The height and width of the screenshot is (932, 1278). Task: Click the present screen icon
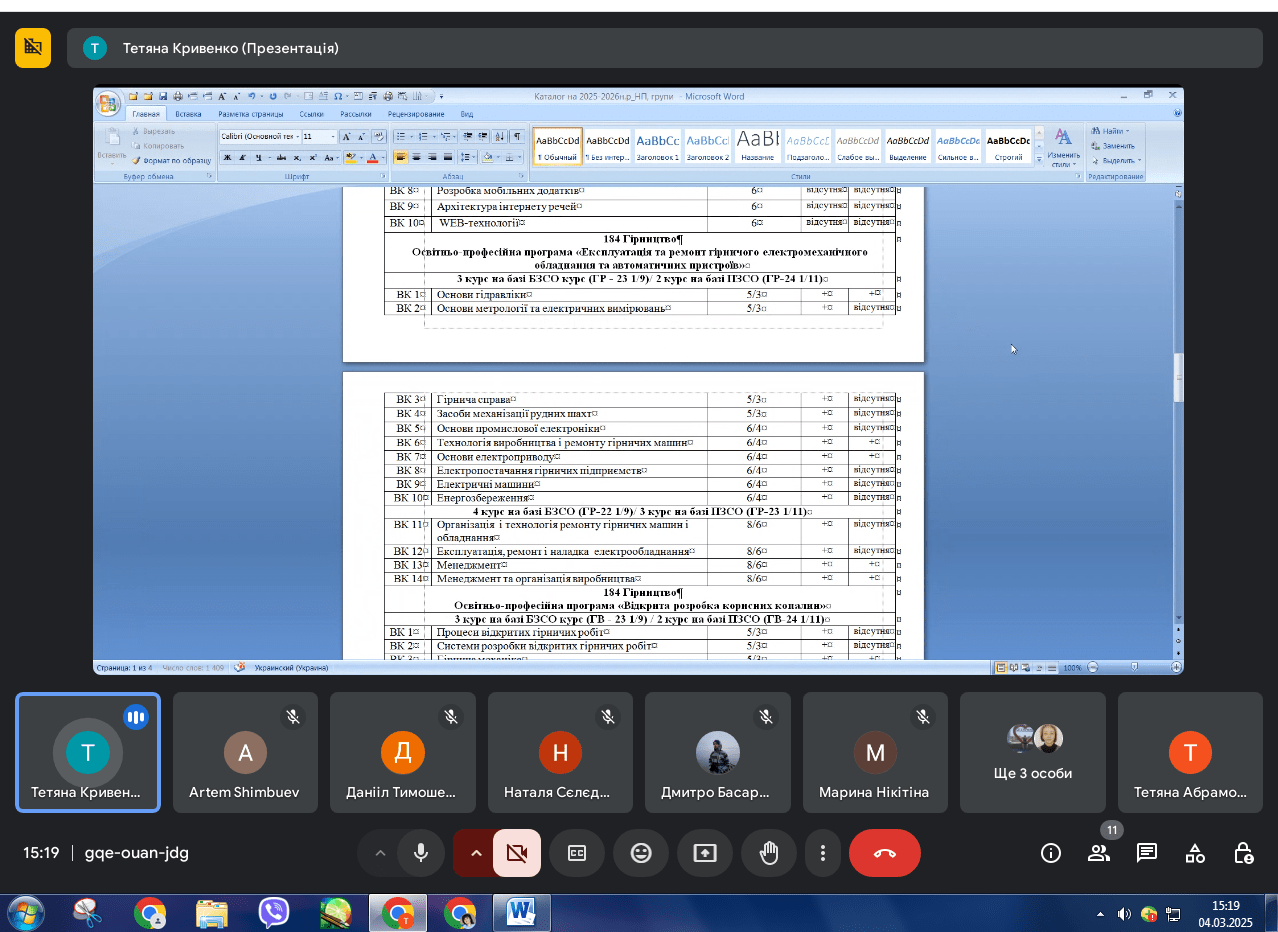click(x=705, y=853)
